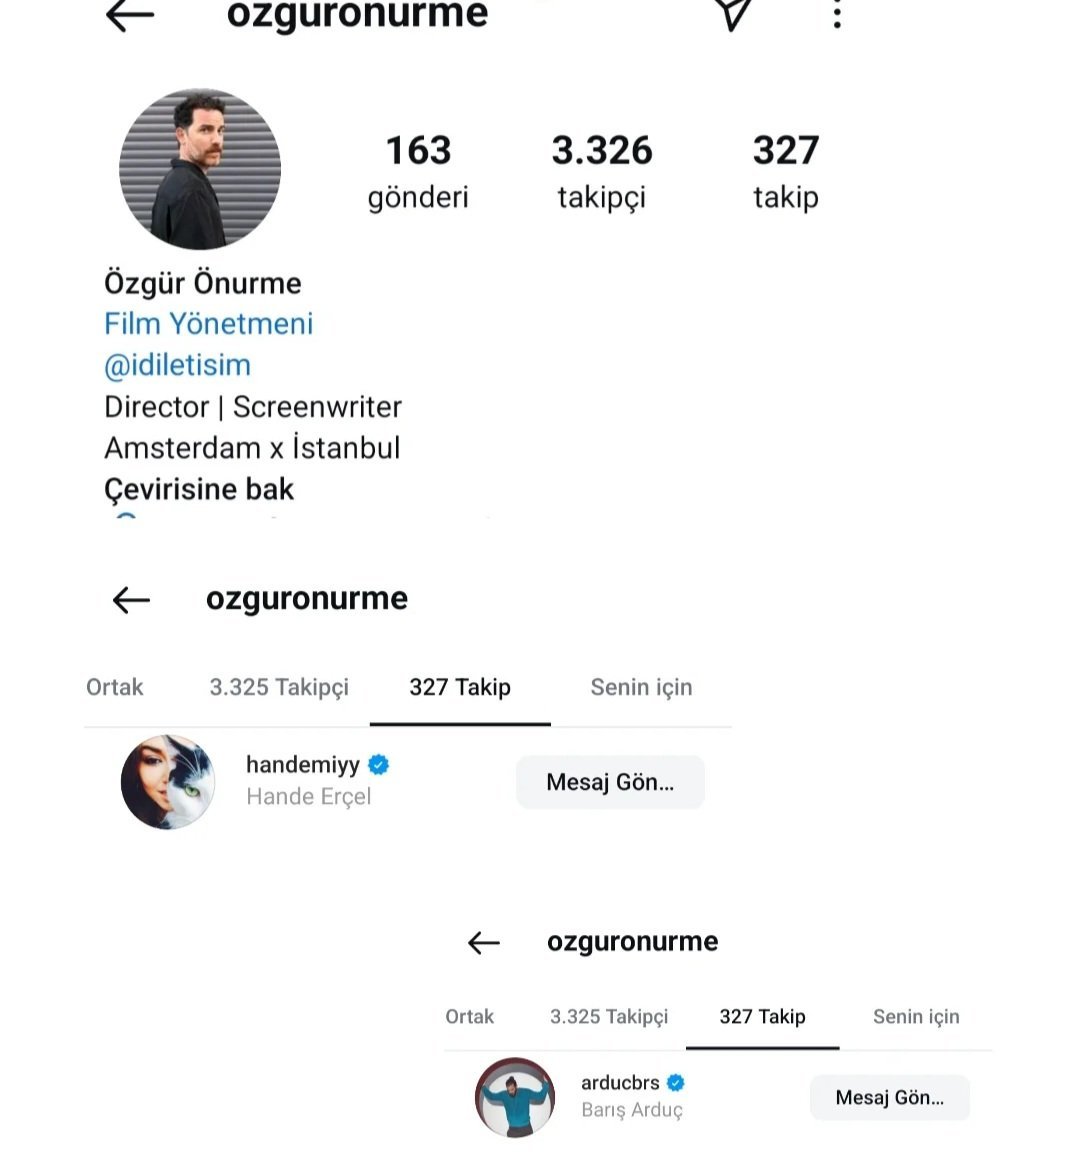The height and width of the screenshot is (1156, 1080).
Task: Open the 163 gönderi posts count
Action: [418, 171]
